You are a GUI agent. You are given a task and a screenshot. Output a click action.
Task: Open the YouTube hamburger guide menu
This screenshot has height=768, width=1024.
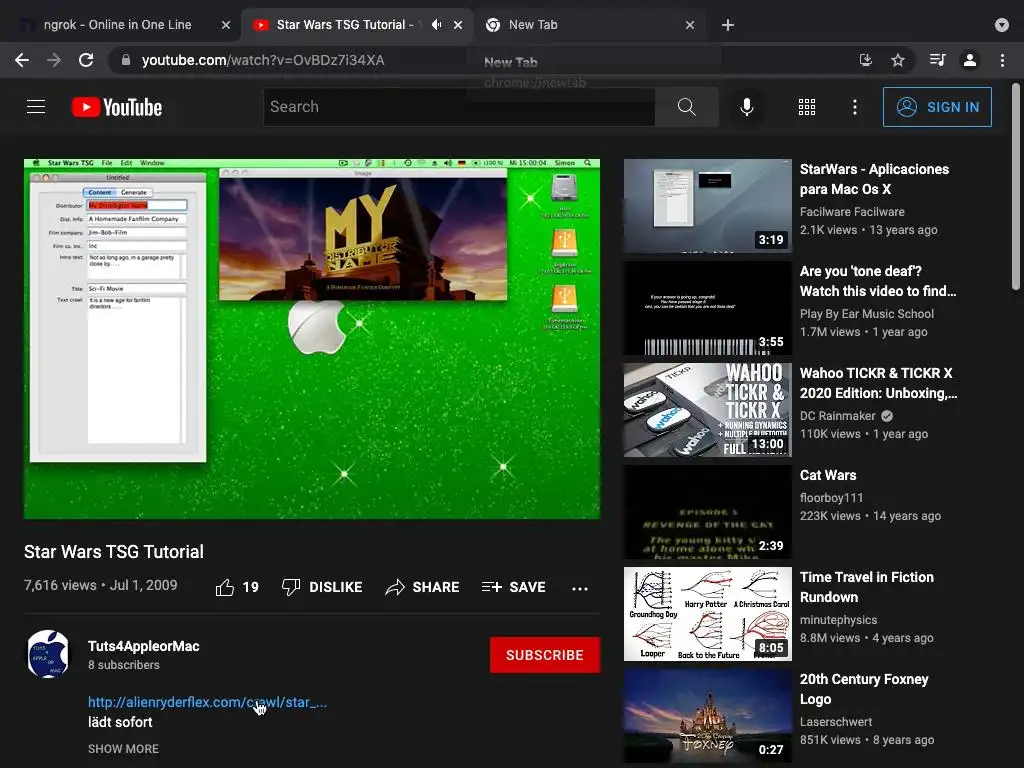(x=36, y=106)
